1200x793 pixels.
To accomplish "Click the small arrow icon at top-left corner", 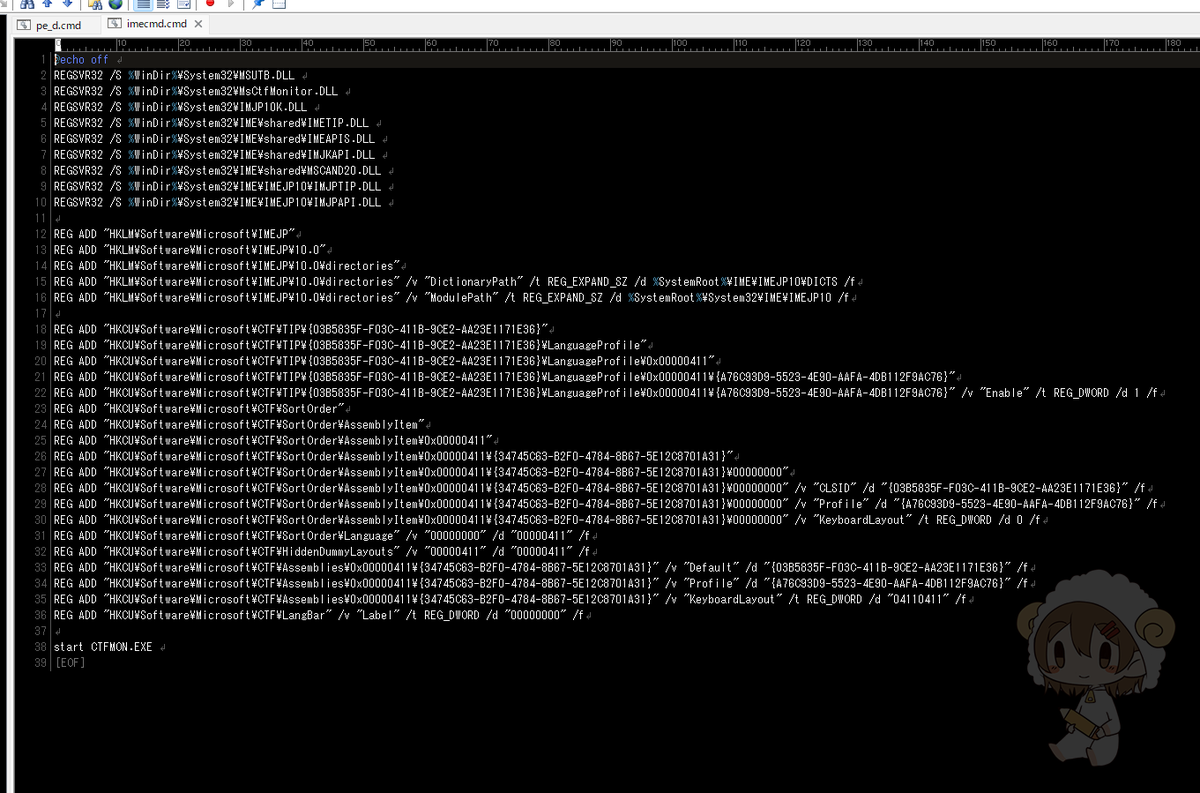I will point(3,5).
